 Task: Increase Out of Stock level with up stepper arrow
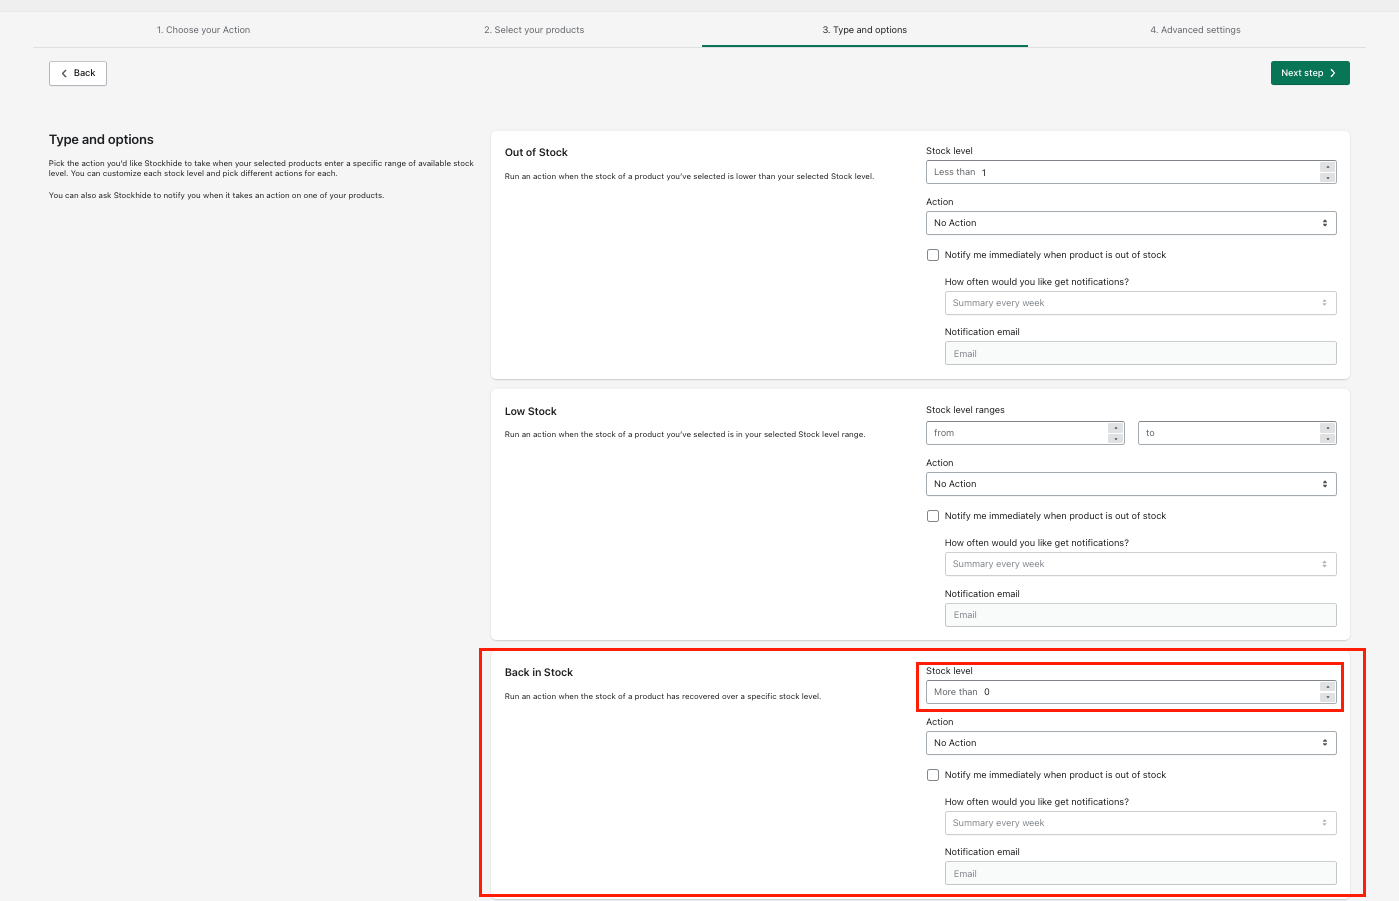tap(1327, 167)
